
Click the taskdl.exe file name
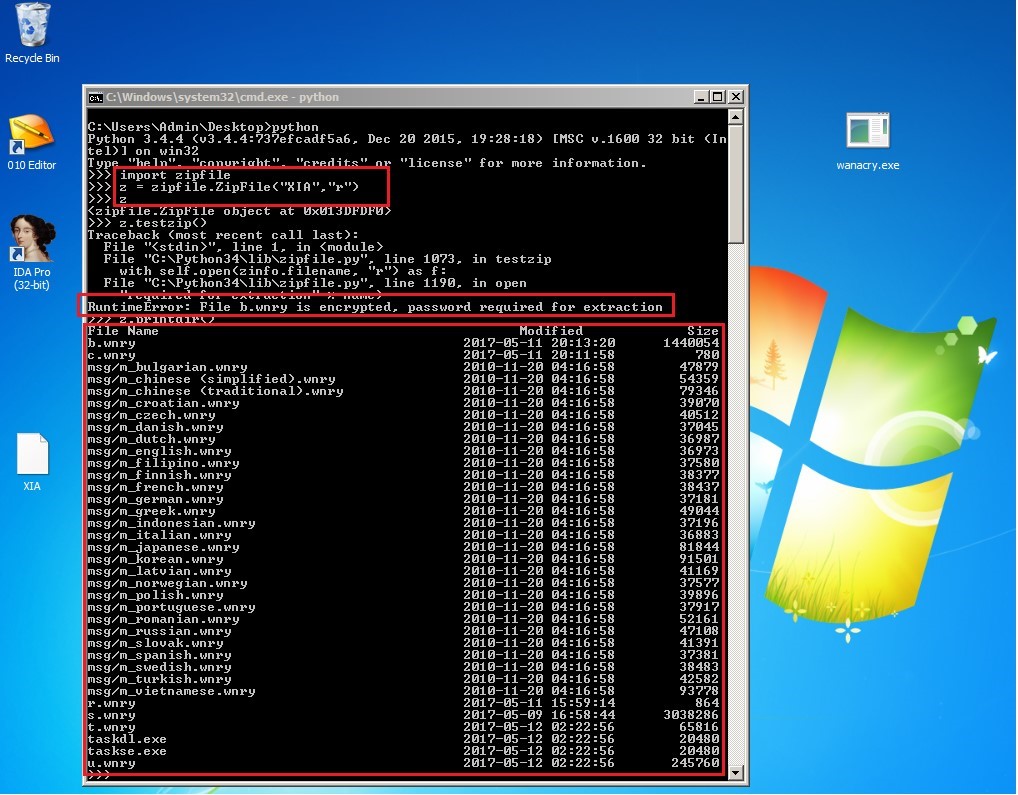(x=127, y=739)
